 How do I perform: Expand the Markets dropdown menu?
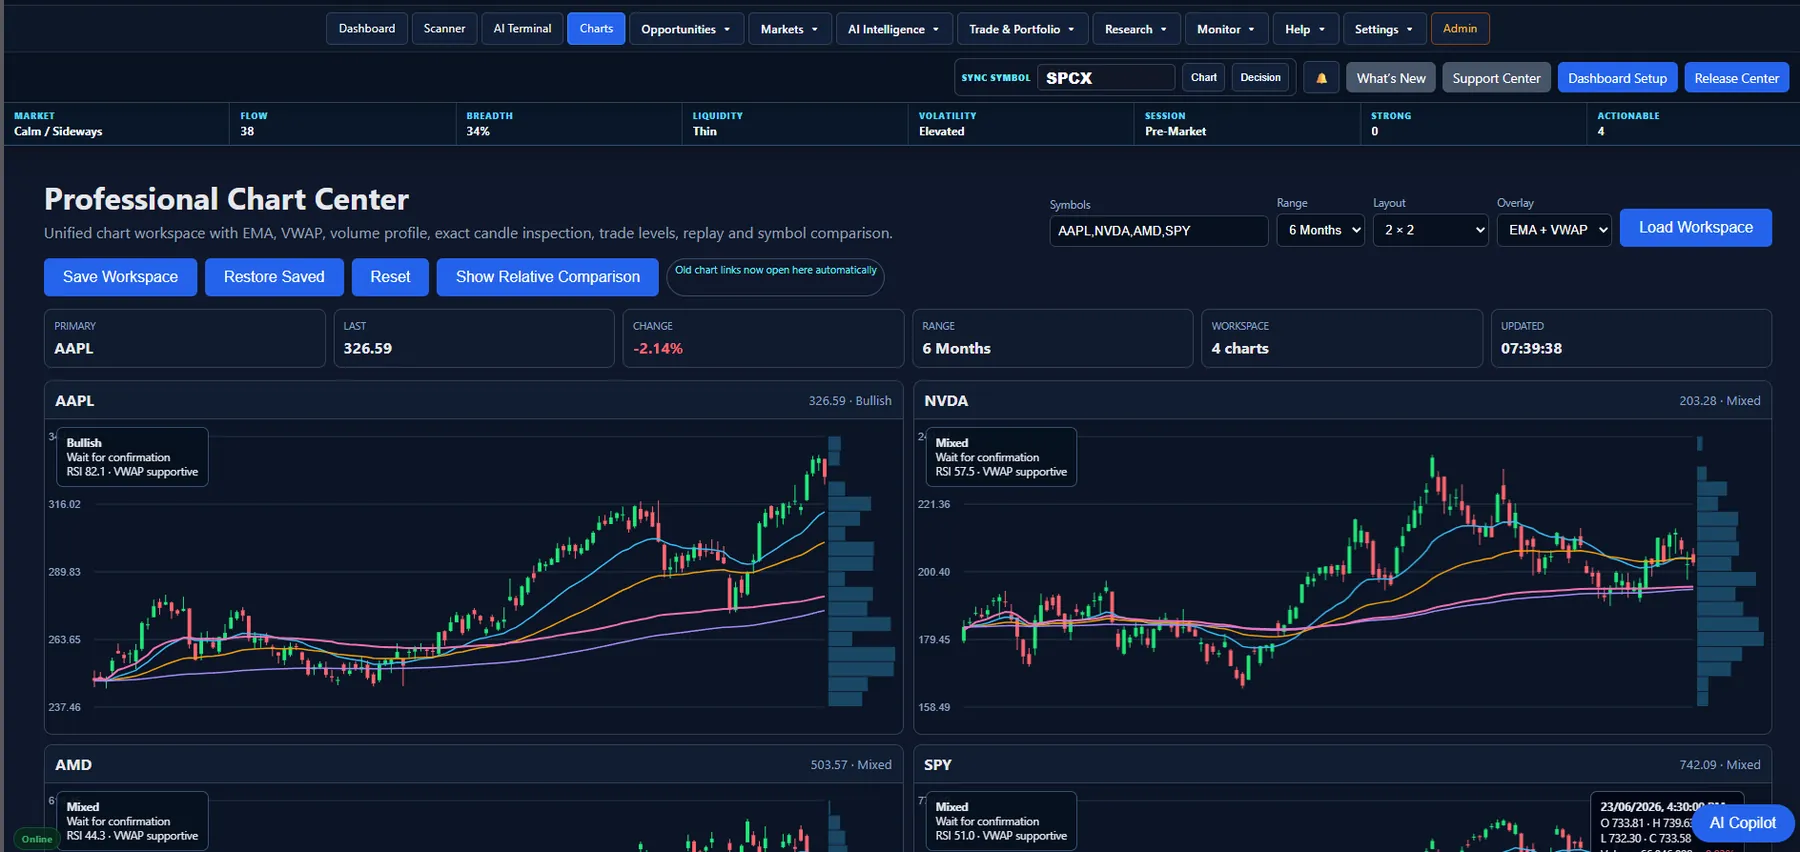(789, 29)
